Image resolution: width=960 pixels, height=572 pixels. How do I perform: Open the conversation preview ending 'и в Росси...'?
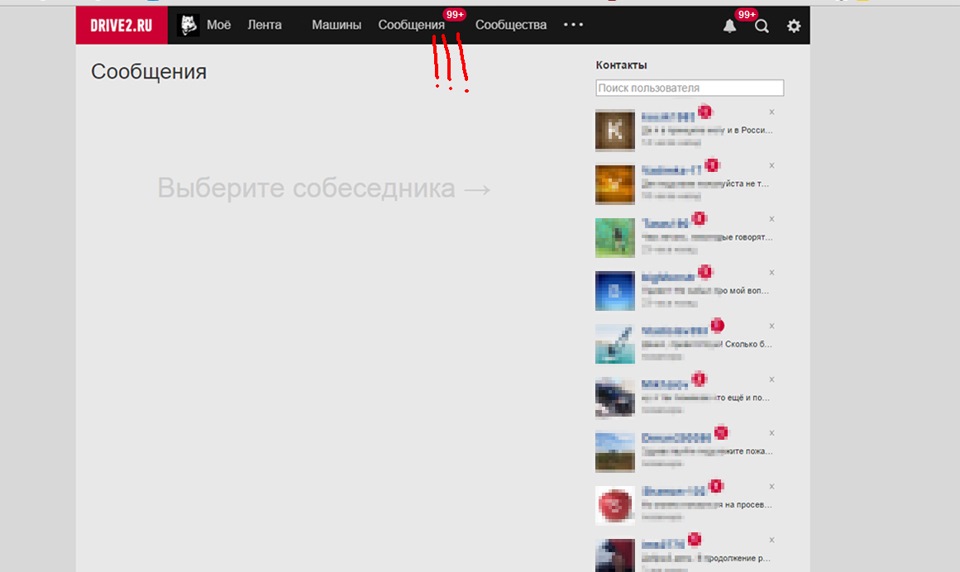(x=707, y=130)
